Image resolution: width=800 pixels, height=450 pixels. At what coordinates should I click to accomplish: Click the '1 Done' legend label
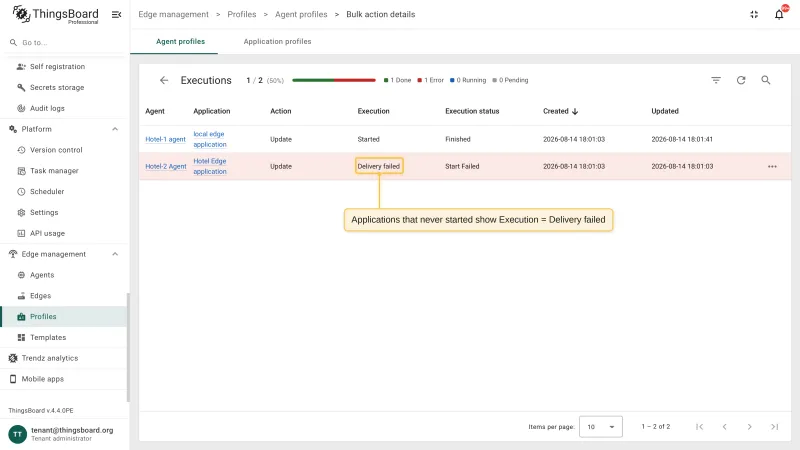coord(397,80)
